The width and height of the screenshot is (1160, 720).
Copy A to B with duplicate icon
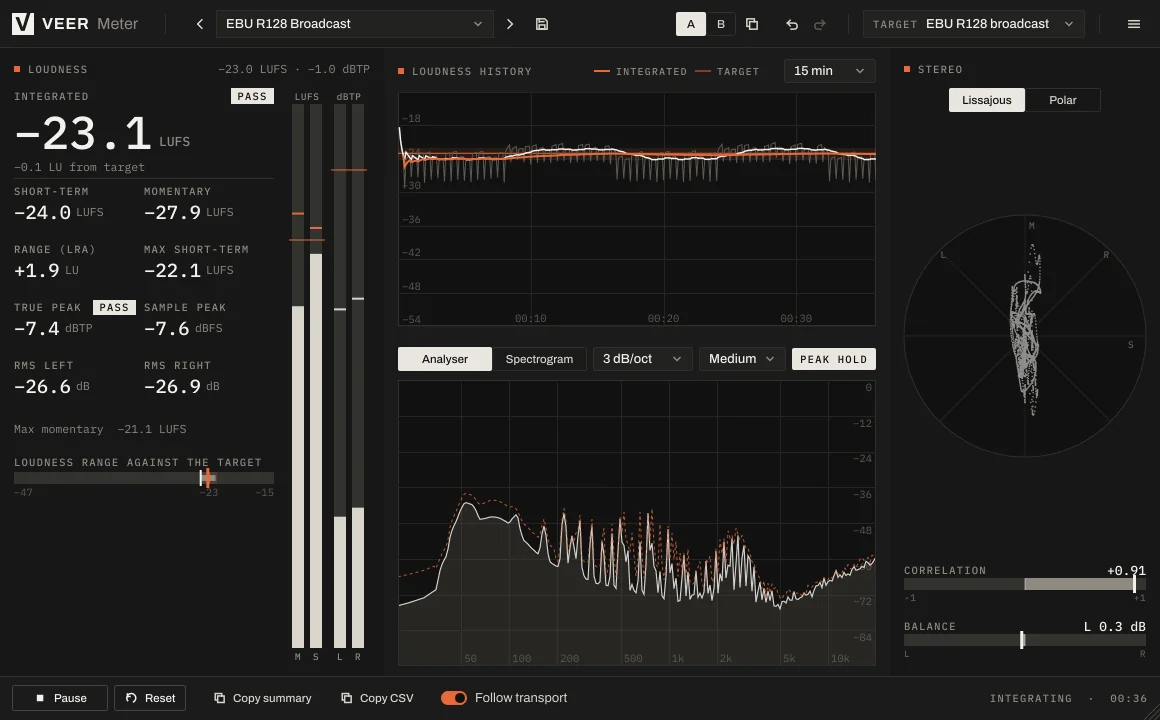(x=752, y=24)
